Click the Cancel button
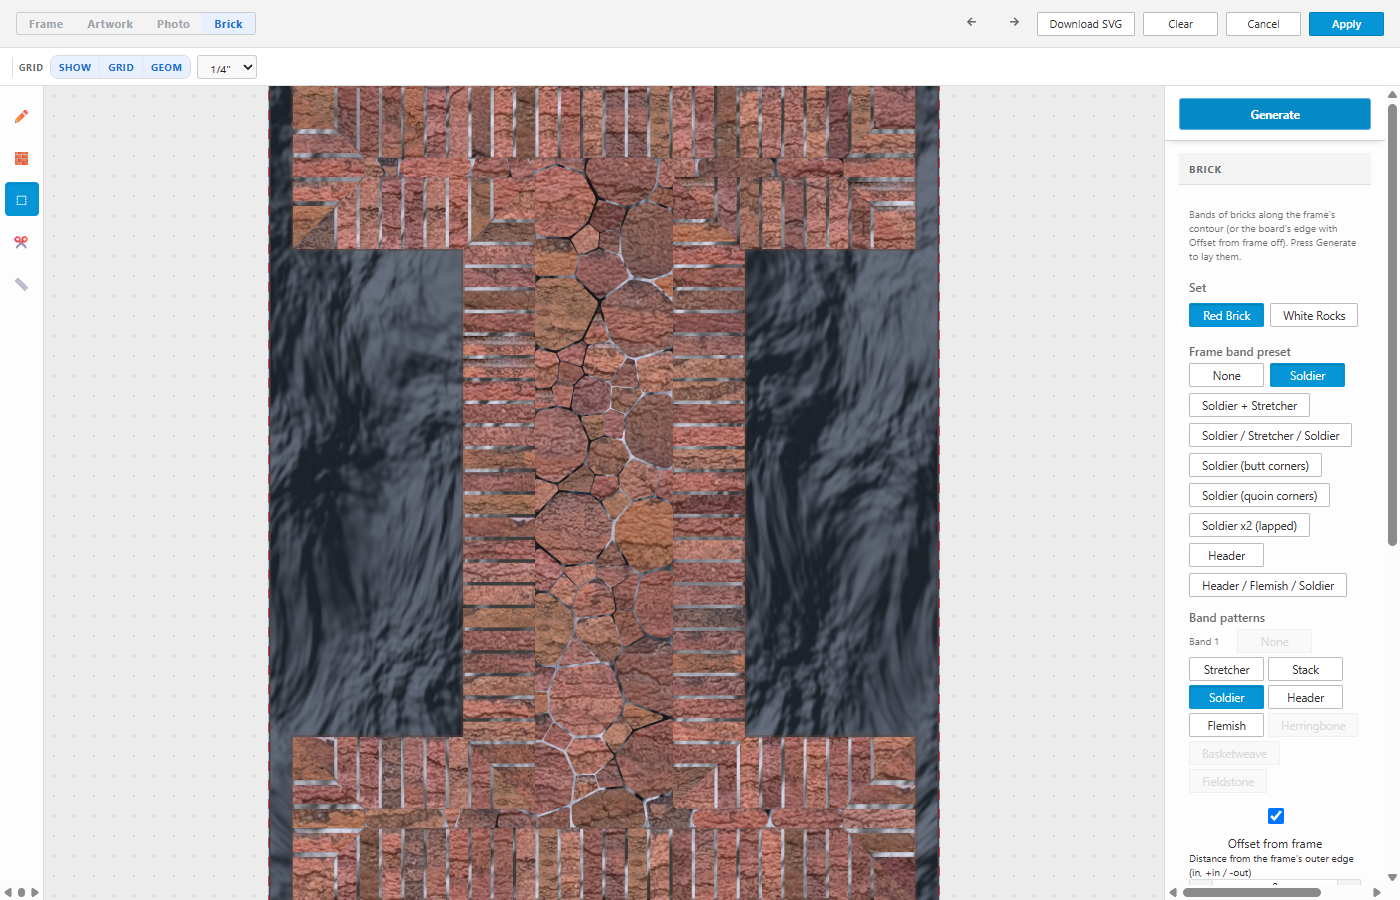This screenshot has width=1400, height=900. tap(1263, 24)
